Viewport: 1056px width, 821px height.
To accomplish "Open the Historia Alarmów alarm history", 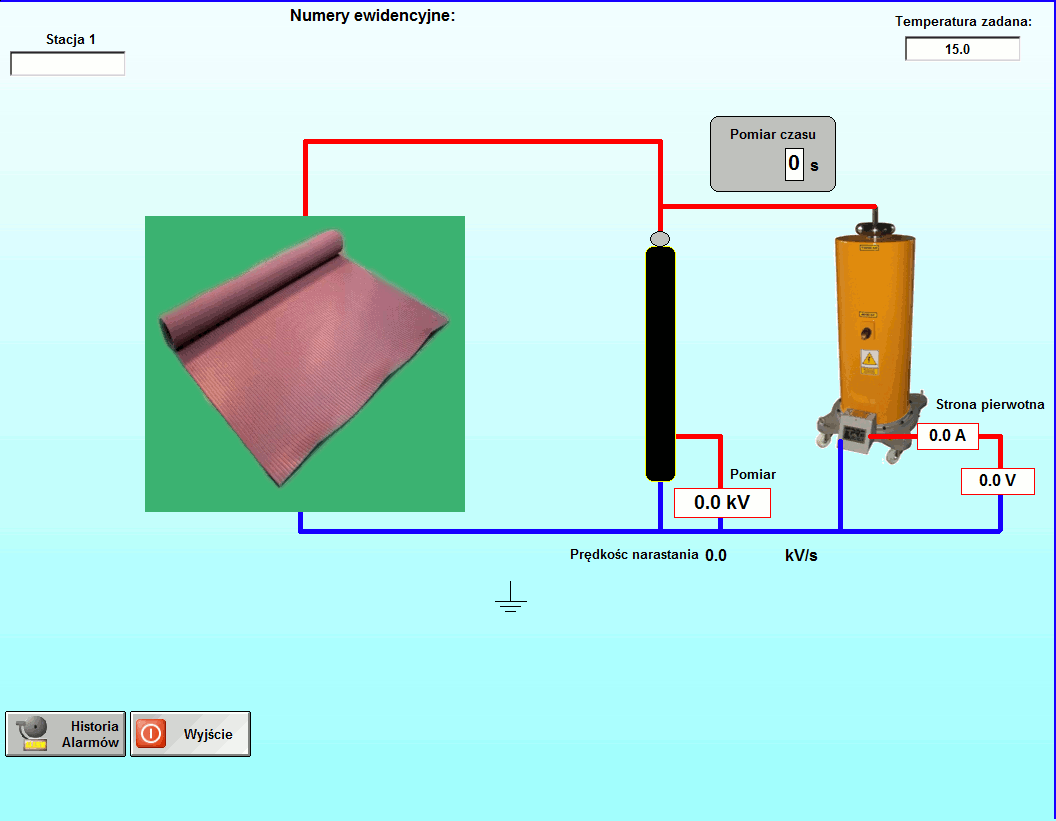I will coord(65,734).
